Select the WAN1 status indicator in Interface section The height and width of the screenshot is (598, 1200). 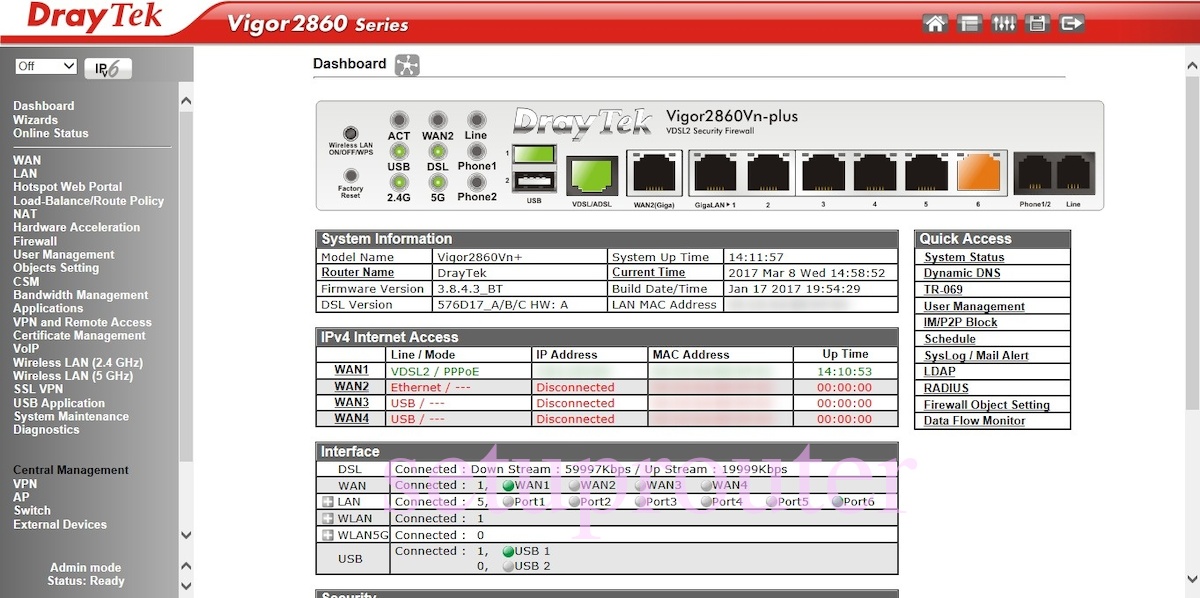tap(510, 485)
